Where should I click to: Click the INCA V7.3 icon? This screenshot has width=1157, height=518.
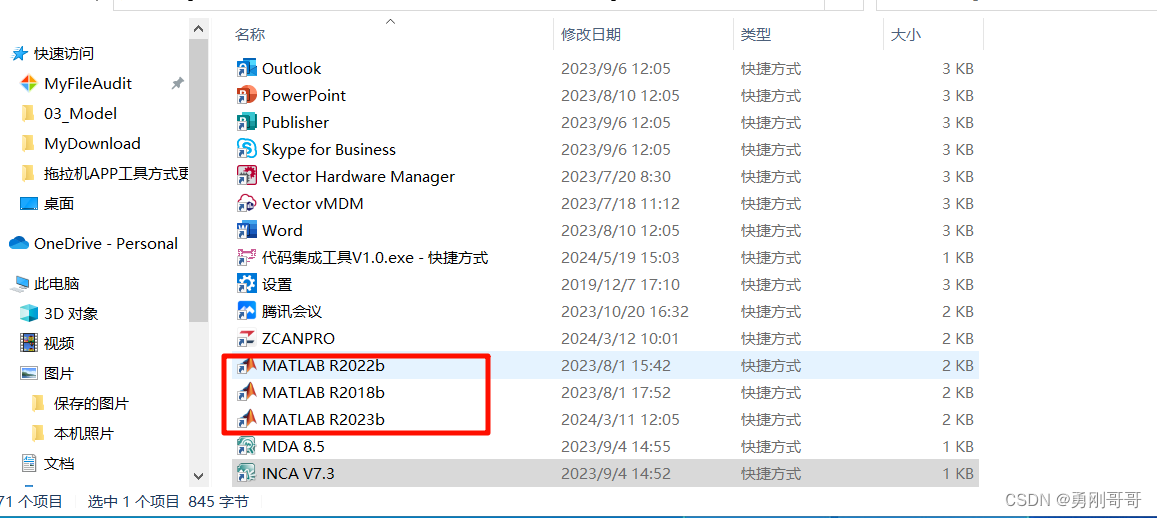tap(246, 474)
